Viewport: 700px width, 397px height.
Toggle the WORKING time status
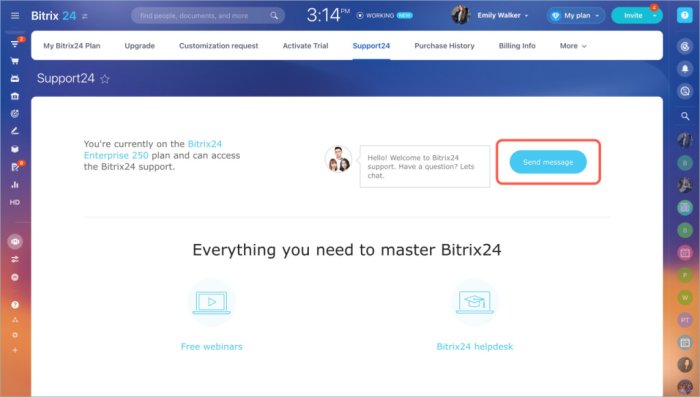384,15
